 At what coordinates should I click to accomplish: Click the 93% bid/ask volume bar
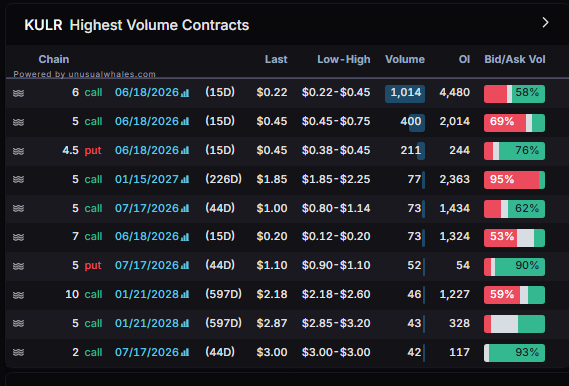[514, 353]
